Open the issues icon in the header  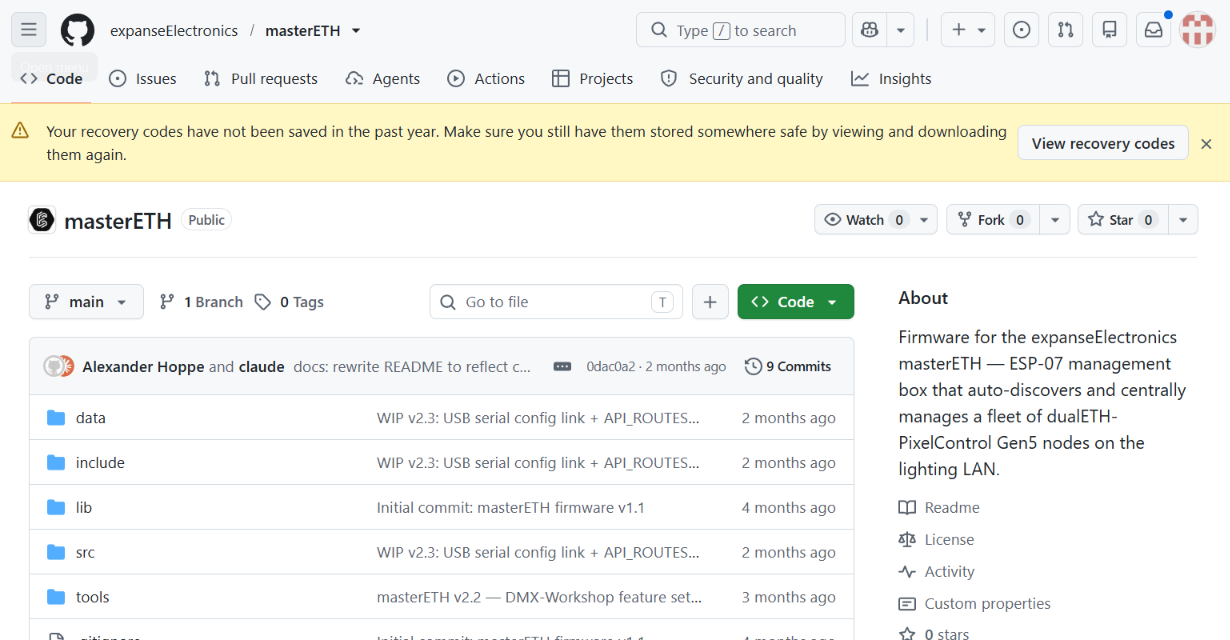pyautogui.click(x=1021, y=30)
